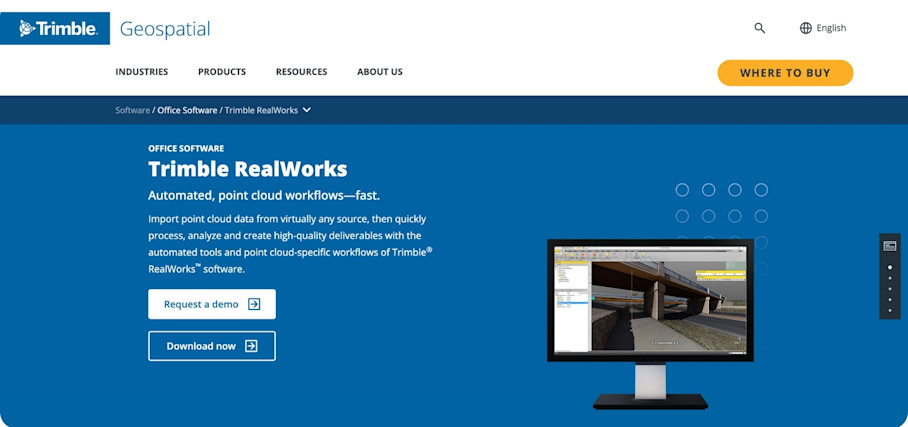This screenshot has width=908, height=427.
Task: Select the active first dot in side navigation
Action: coord(890,268)
